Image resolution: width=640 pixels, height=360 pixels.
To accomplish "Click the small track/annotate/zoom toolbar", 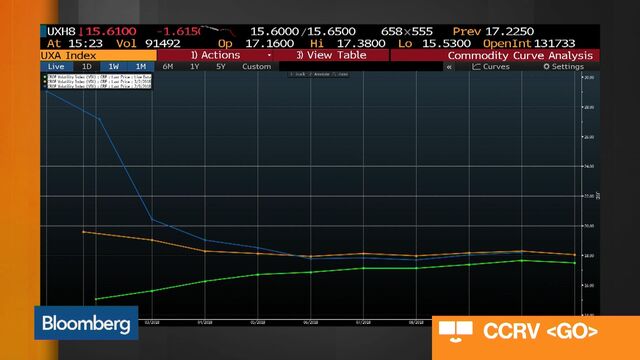I will [318, 74].
